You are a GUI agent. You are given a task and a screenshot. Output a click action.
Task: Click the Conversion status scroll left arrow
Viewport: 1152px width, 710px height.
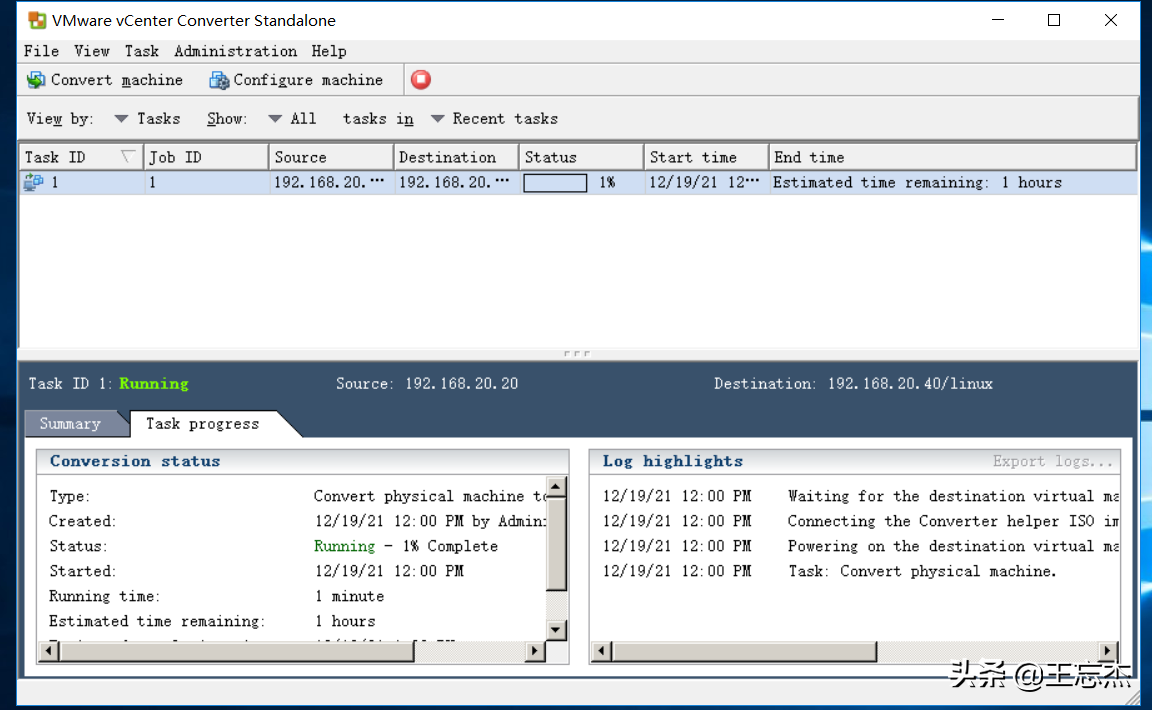(x=49, y=650)
